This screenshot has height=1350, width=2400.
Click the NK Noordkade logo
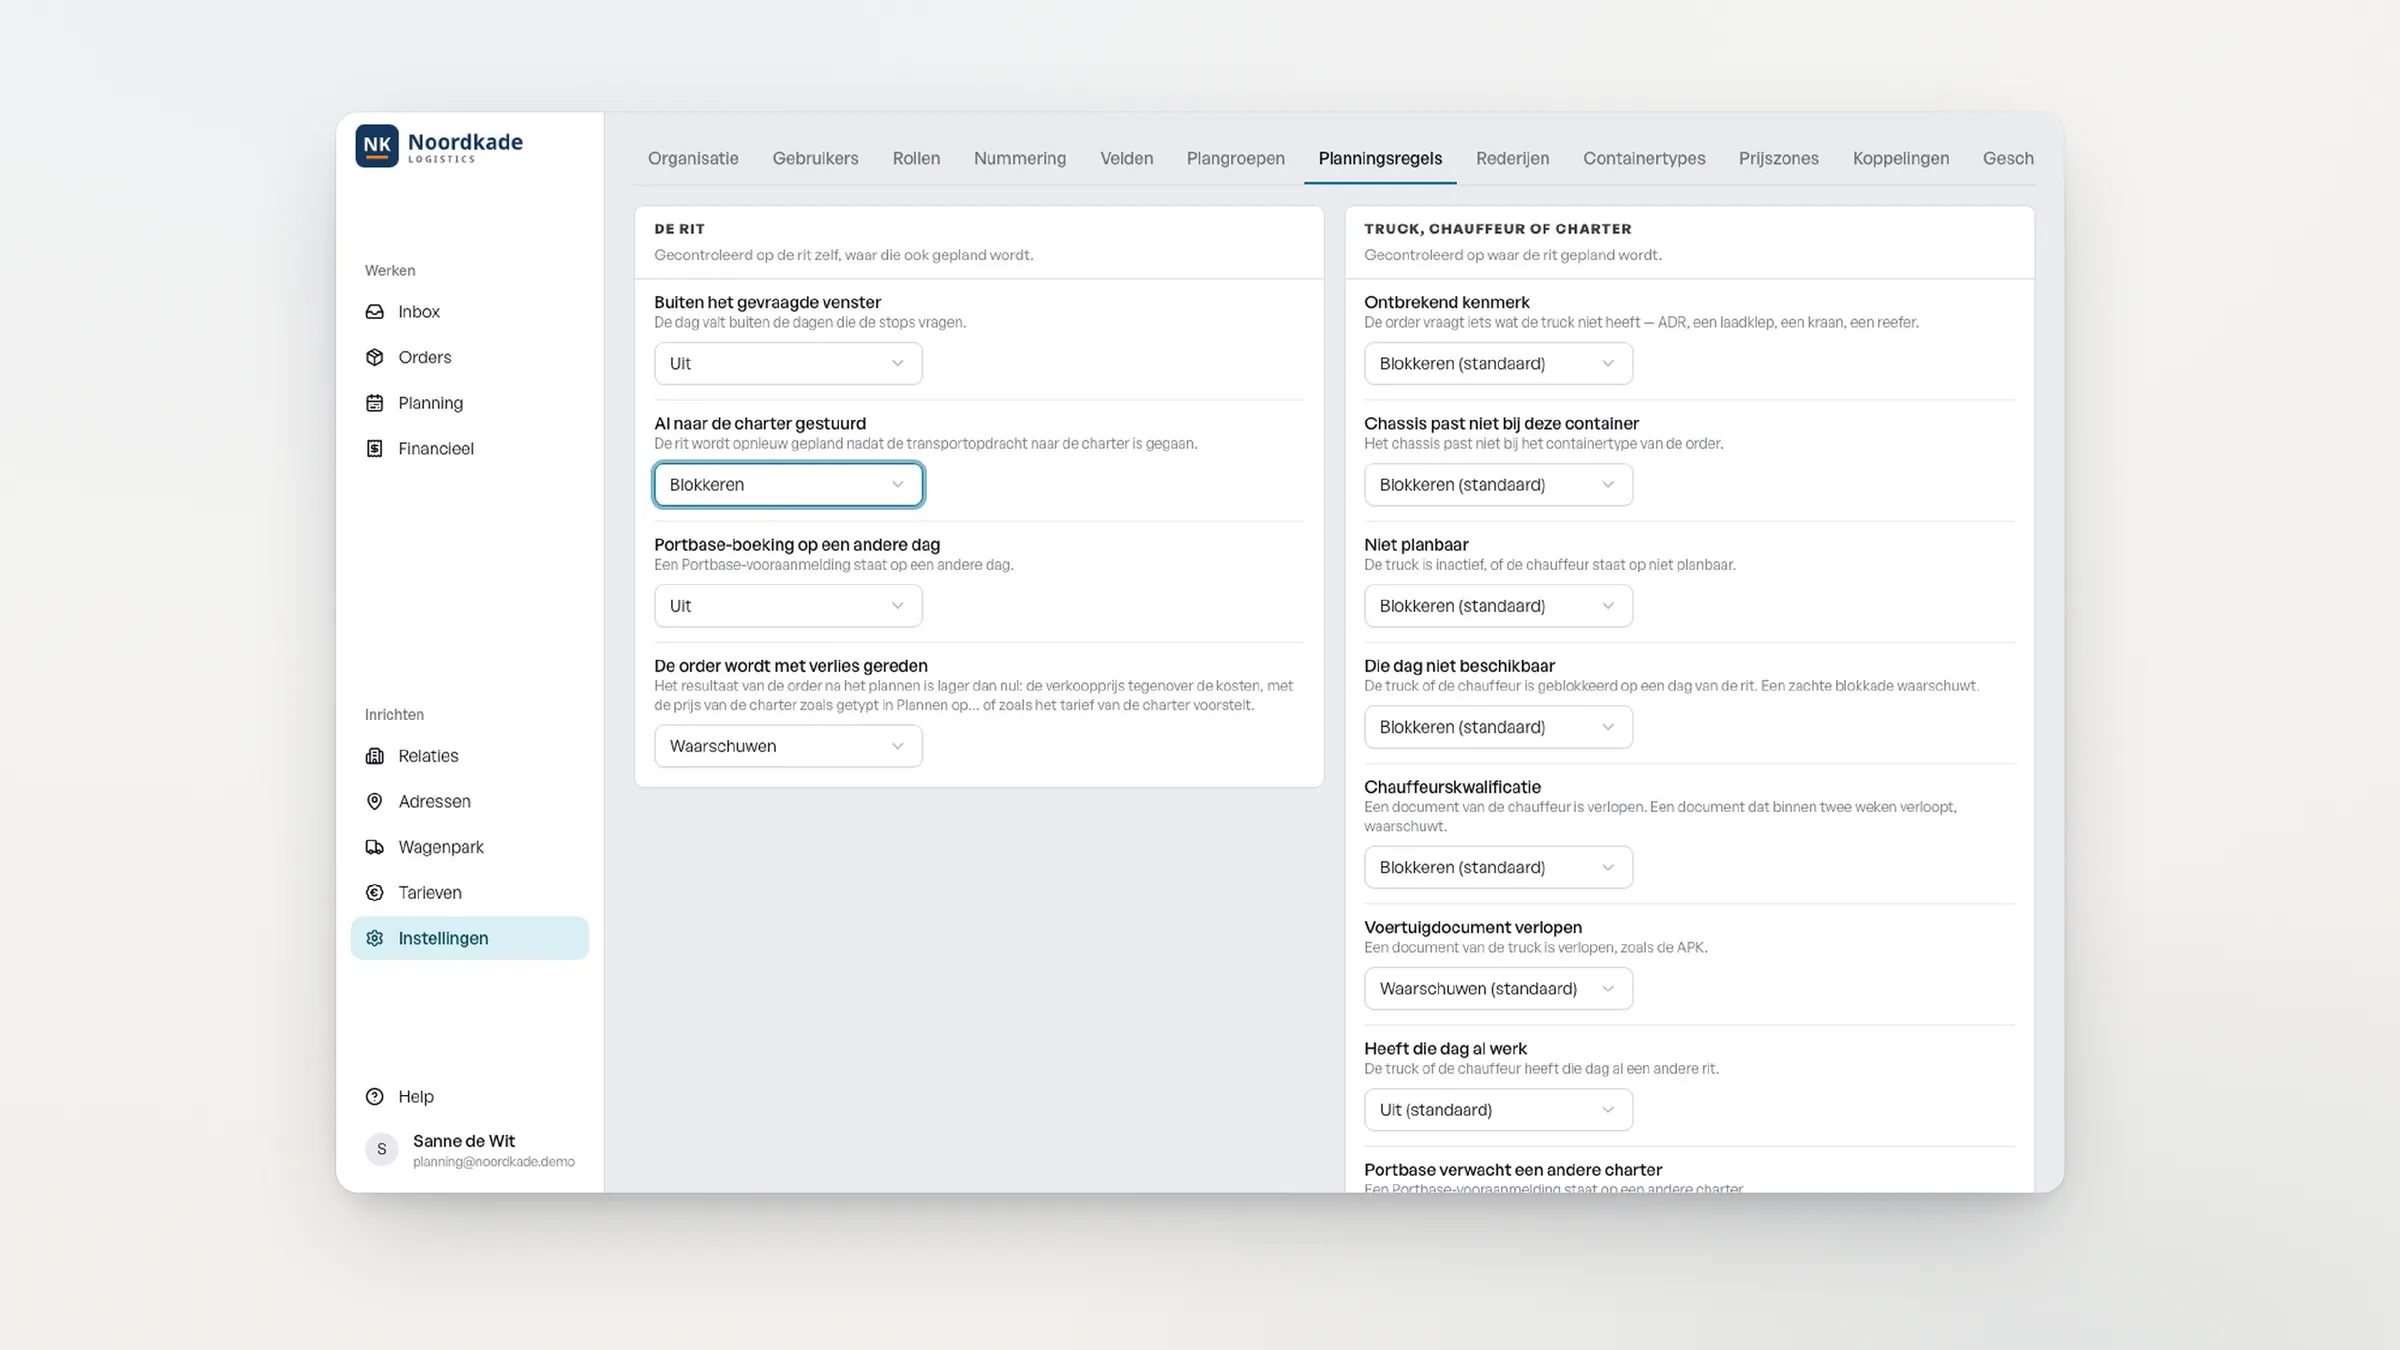[439, 146]
